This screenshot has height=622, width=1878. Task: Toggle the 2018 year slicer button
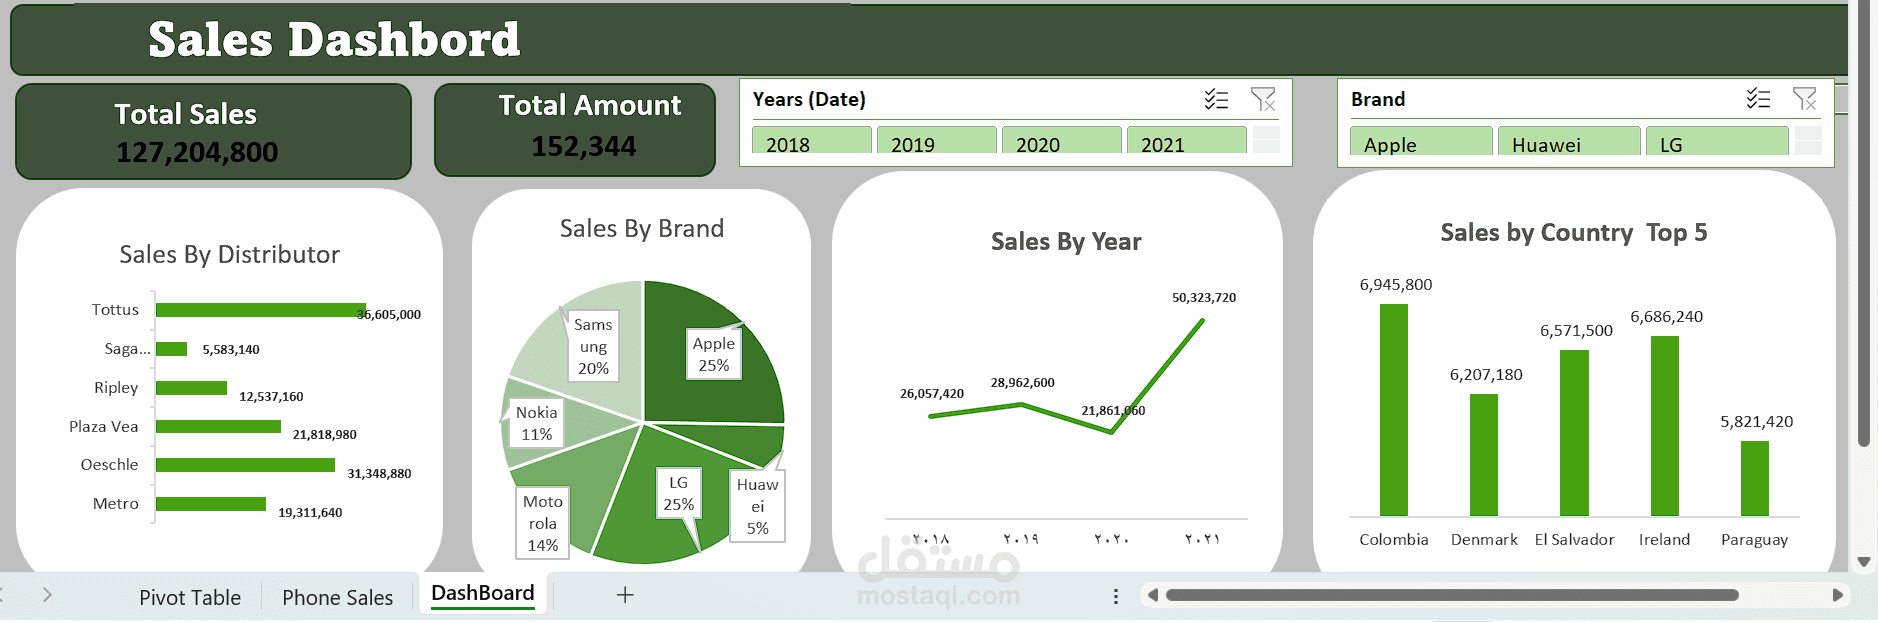click(x=811, y=142)
